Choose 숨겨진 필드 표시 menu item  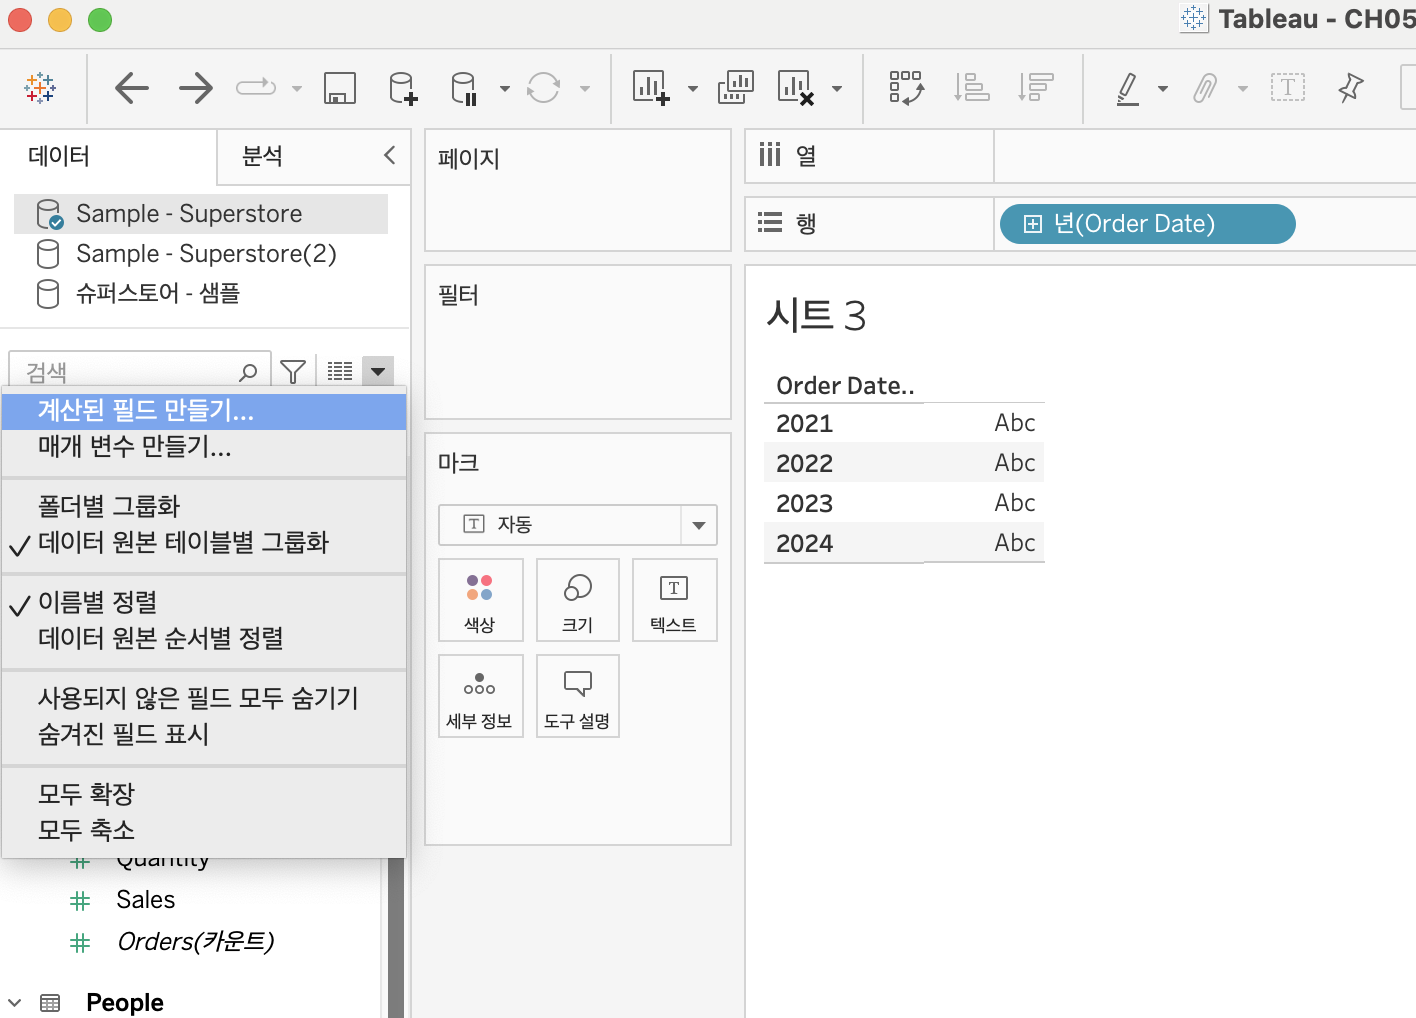[x=204, y=735]
